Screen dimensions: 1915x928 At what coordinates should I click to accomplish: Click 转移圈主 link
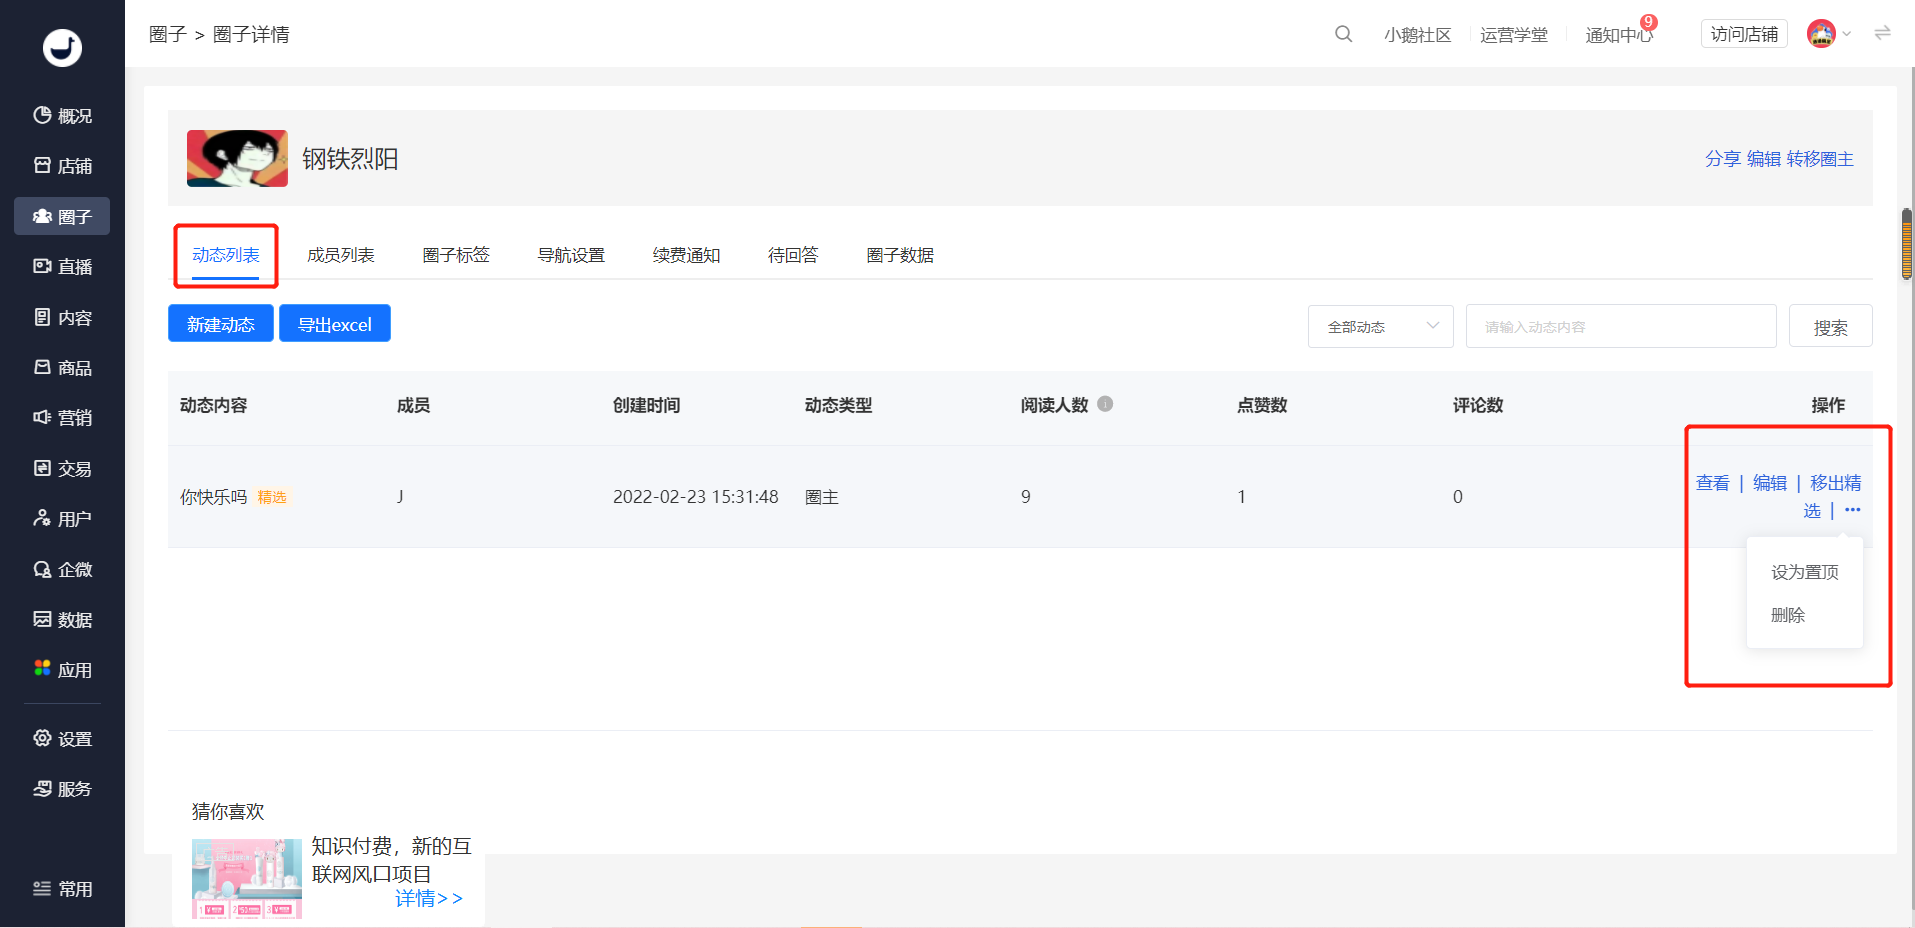[x=1820, y=159]
